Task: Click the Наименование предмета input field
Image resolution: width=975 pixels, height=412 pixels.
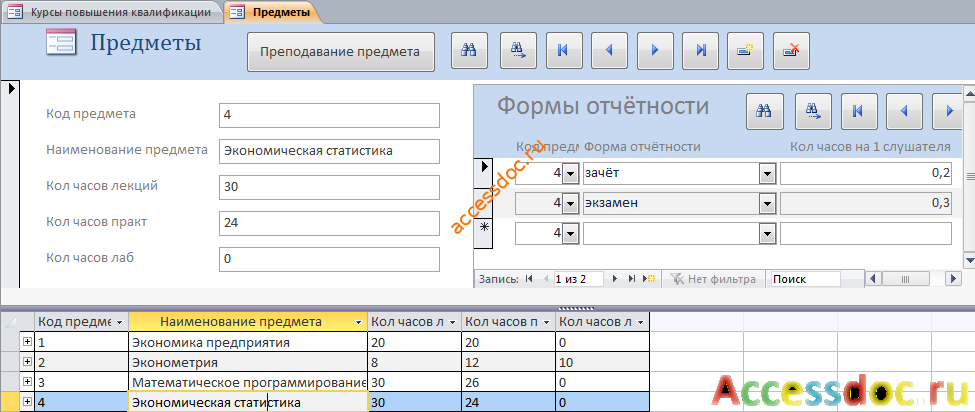Action: (330, 151)
